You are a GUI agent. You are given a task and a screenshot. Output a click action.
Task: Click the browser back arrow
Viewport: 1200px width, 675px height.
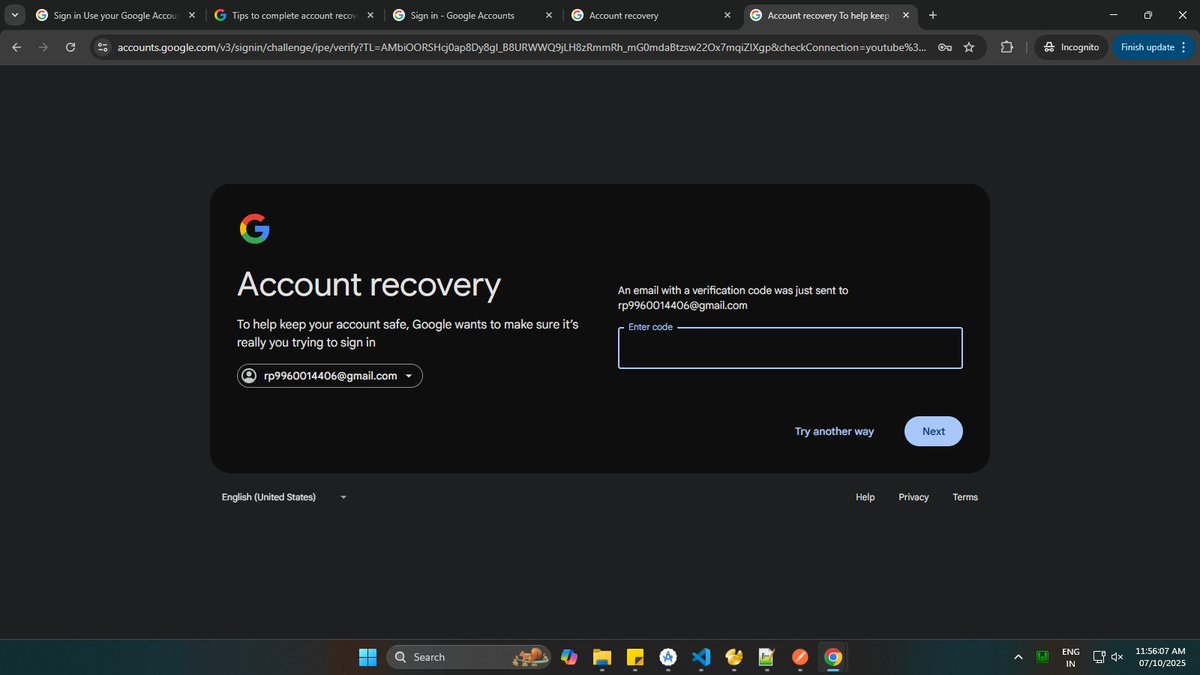tap(16, 47)
